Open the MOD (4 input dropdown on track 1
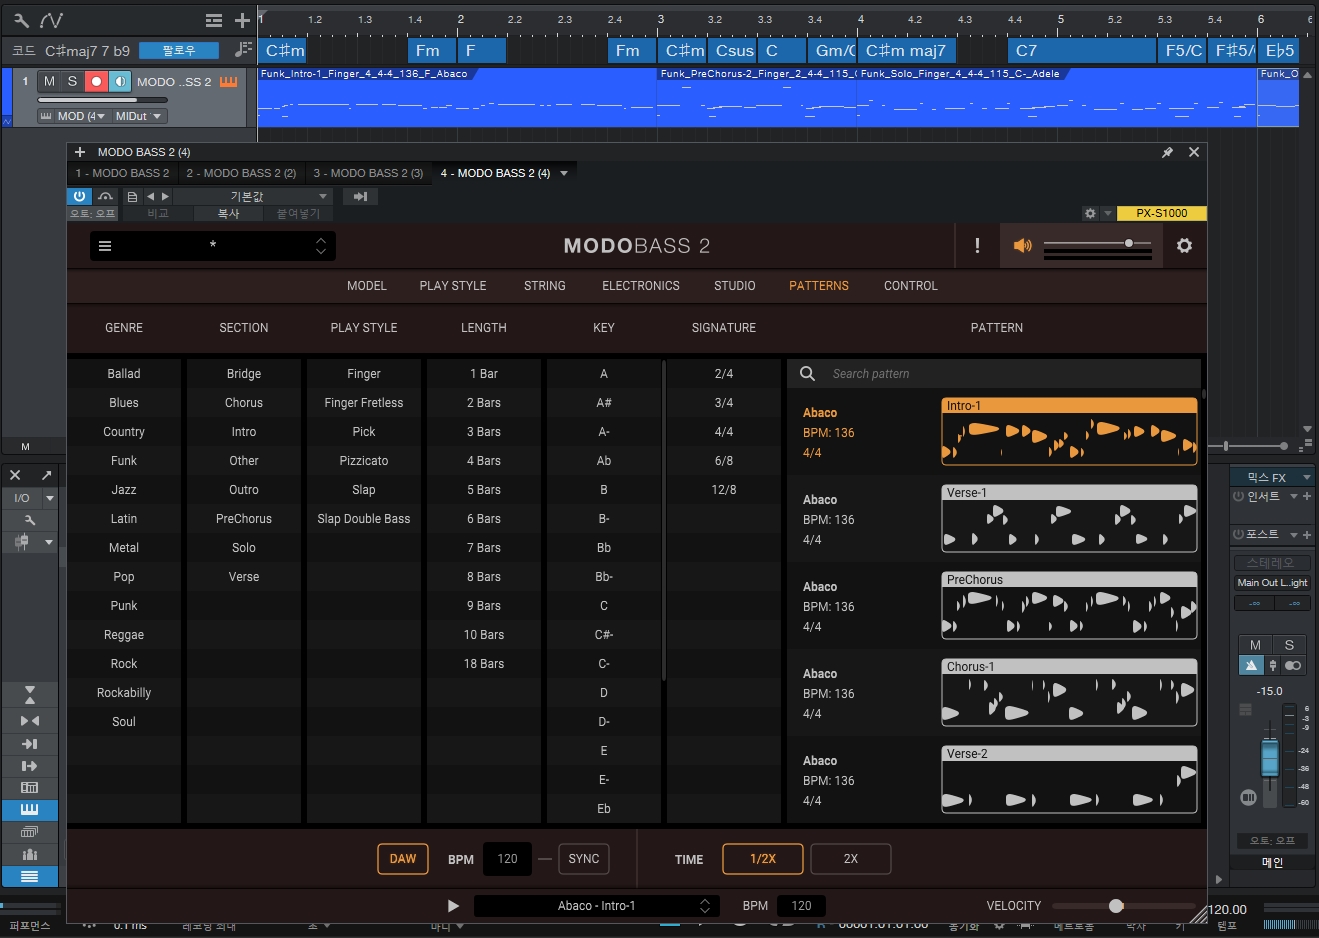Image resolution: width=1319 pixels, height=938 pixels. pyautogui.click(x=72, y=116)
